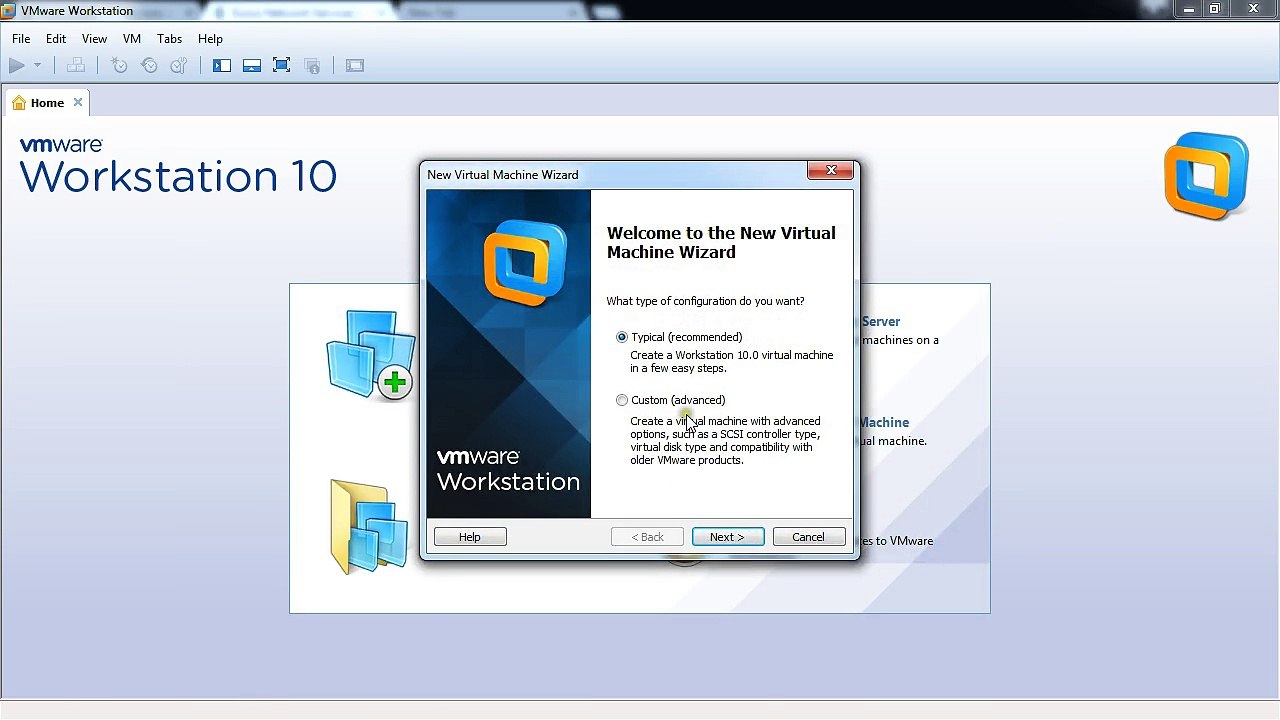Click the Power On play toolbar icon
The height and width of the screenshot is (720, 1280).
click(x=17, y=66)
